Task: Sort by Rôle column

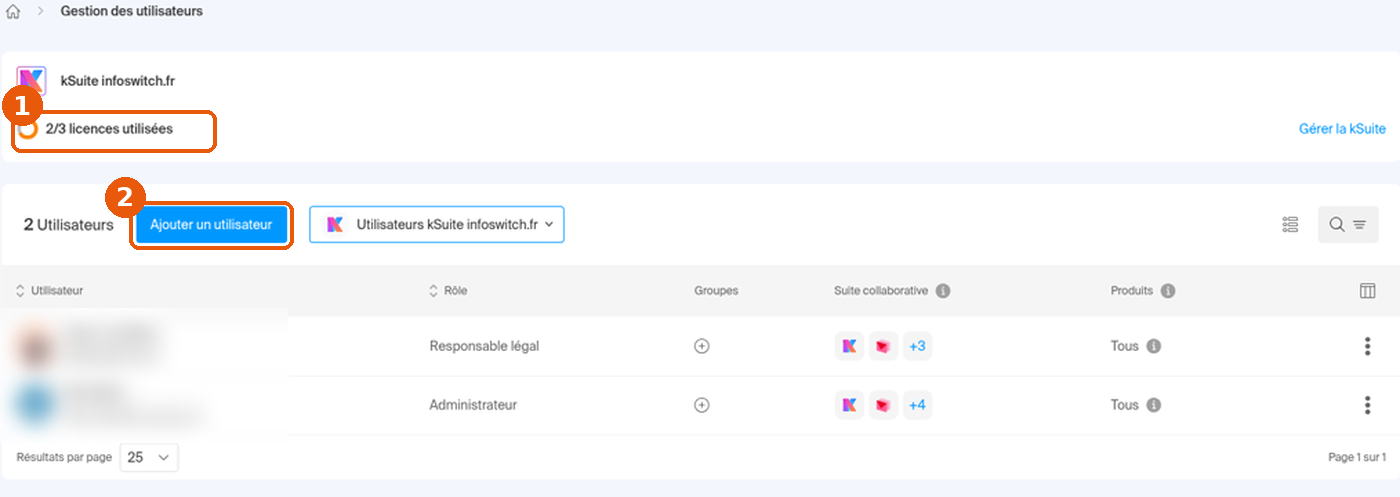Action: [x=448, y=291]
